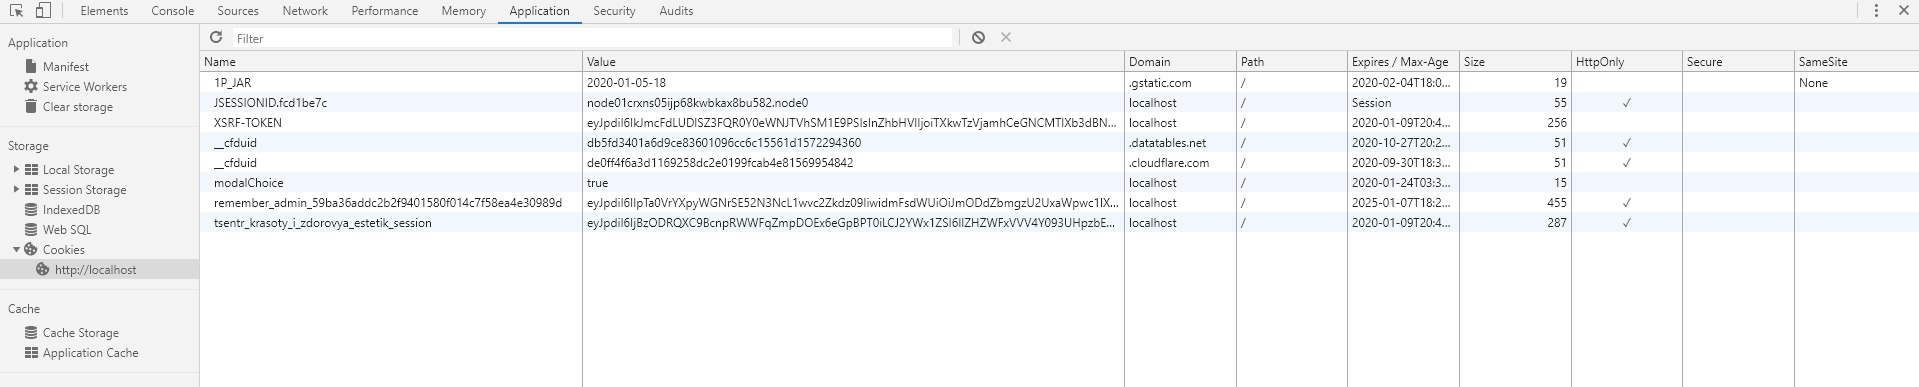1919x387 pixels.
Task: Open the Sources tab
Action: (x=238, y=11)
